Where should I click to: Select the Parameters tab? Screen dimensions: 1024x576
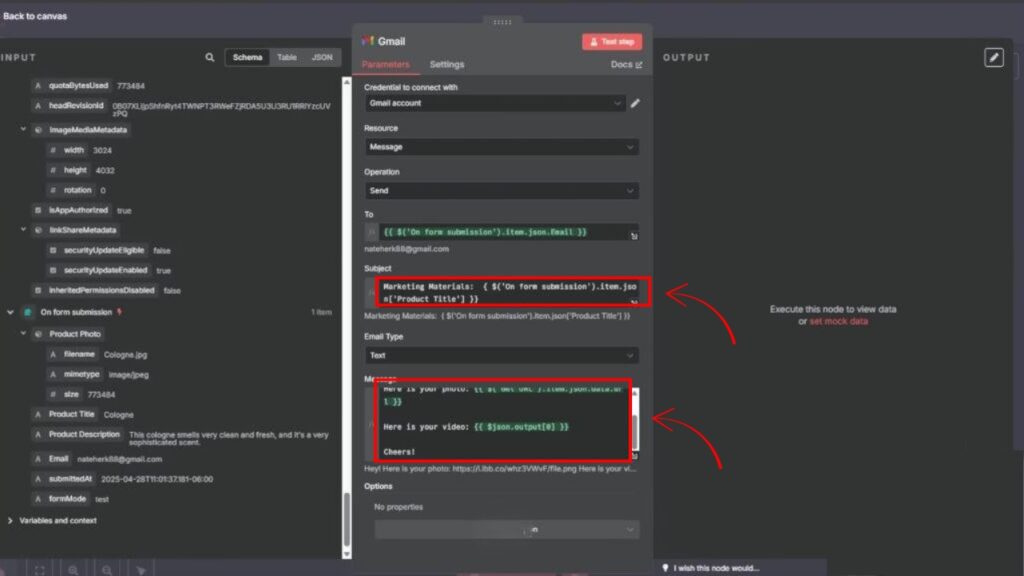point(386,65)
